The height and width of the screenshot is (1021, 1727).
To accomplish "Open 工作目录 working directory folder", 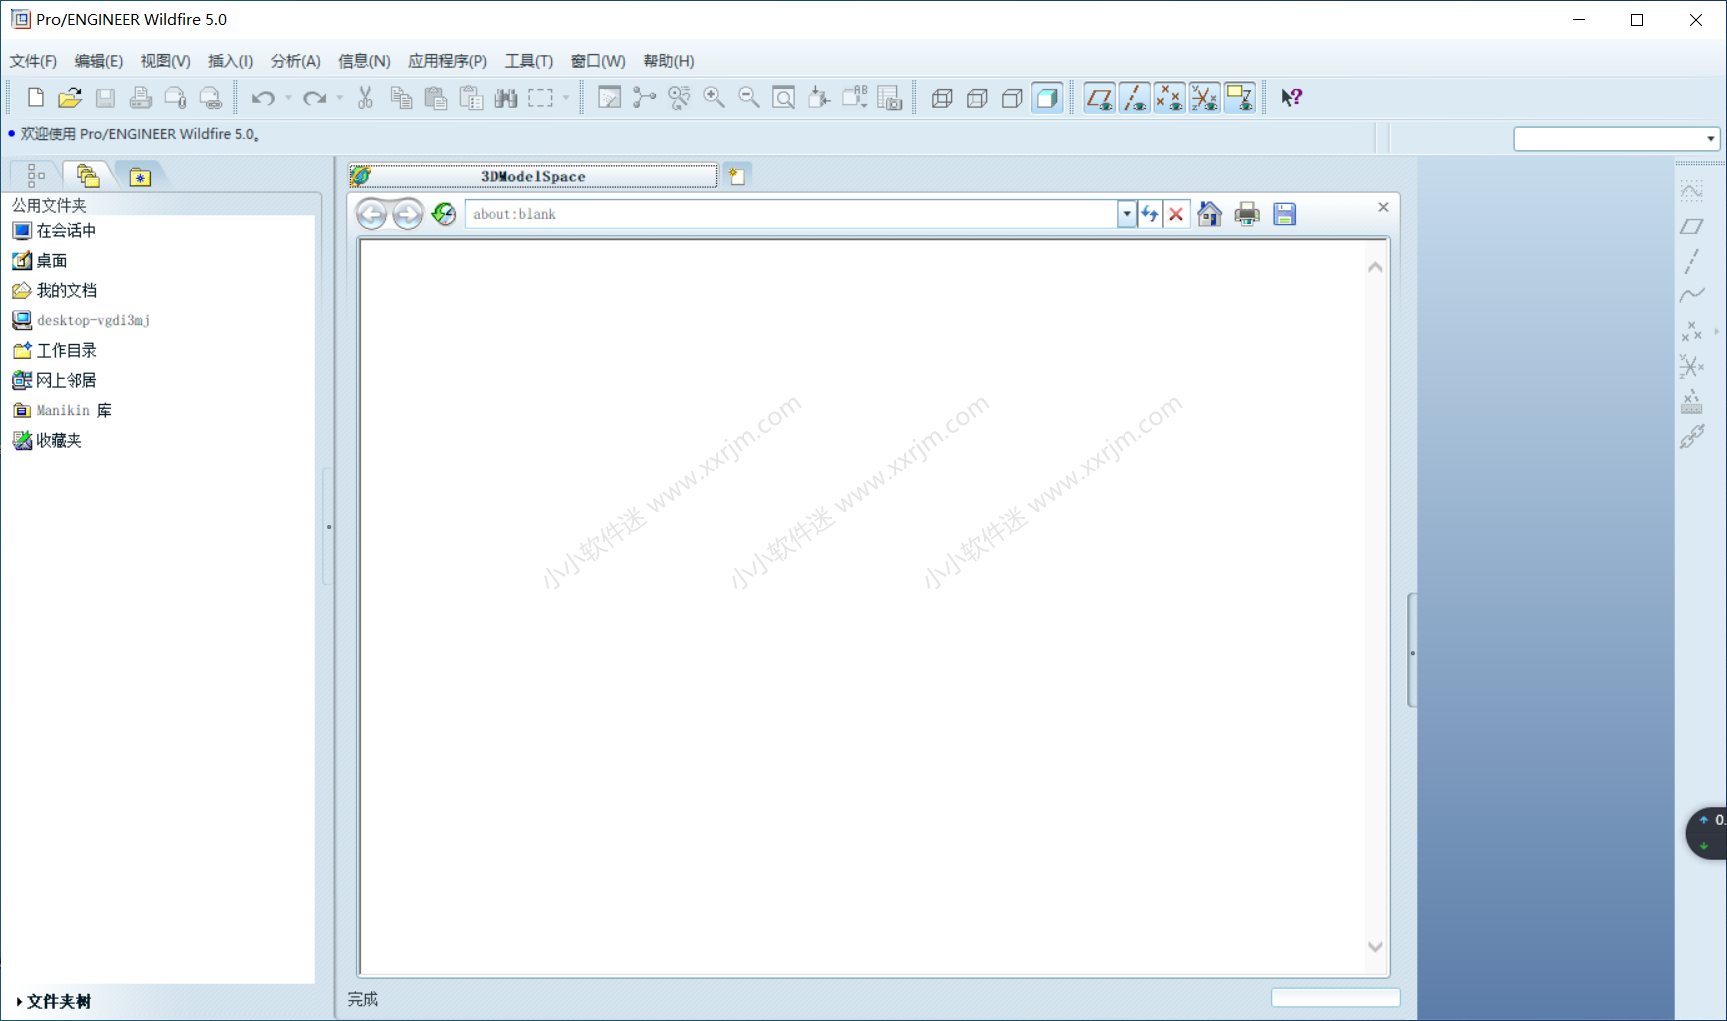I will click(55, 350).
